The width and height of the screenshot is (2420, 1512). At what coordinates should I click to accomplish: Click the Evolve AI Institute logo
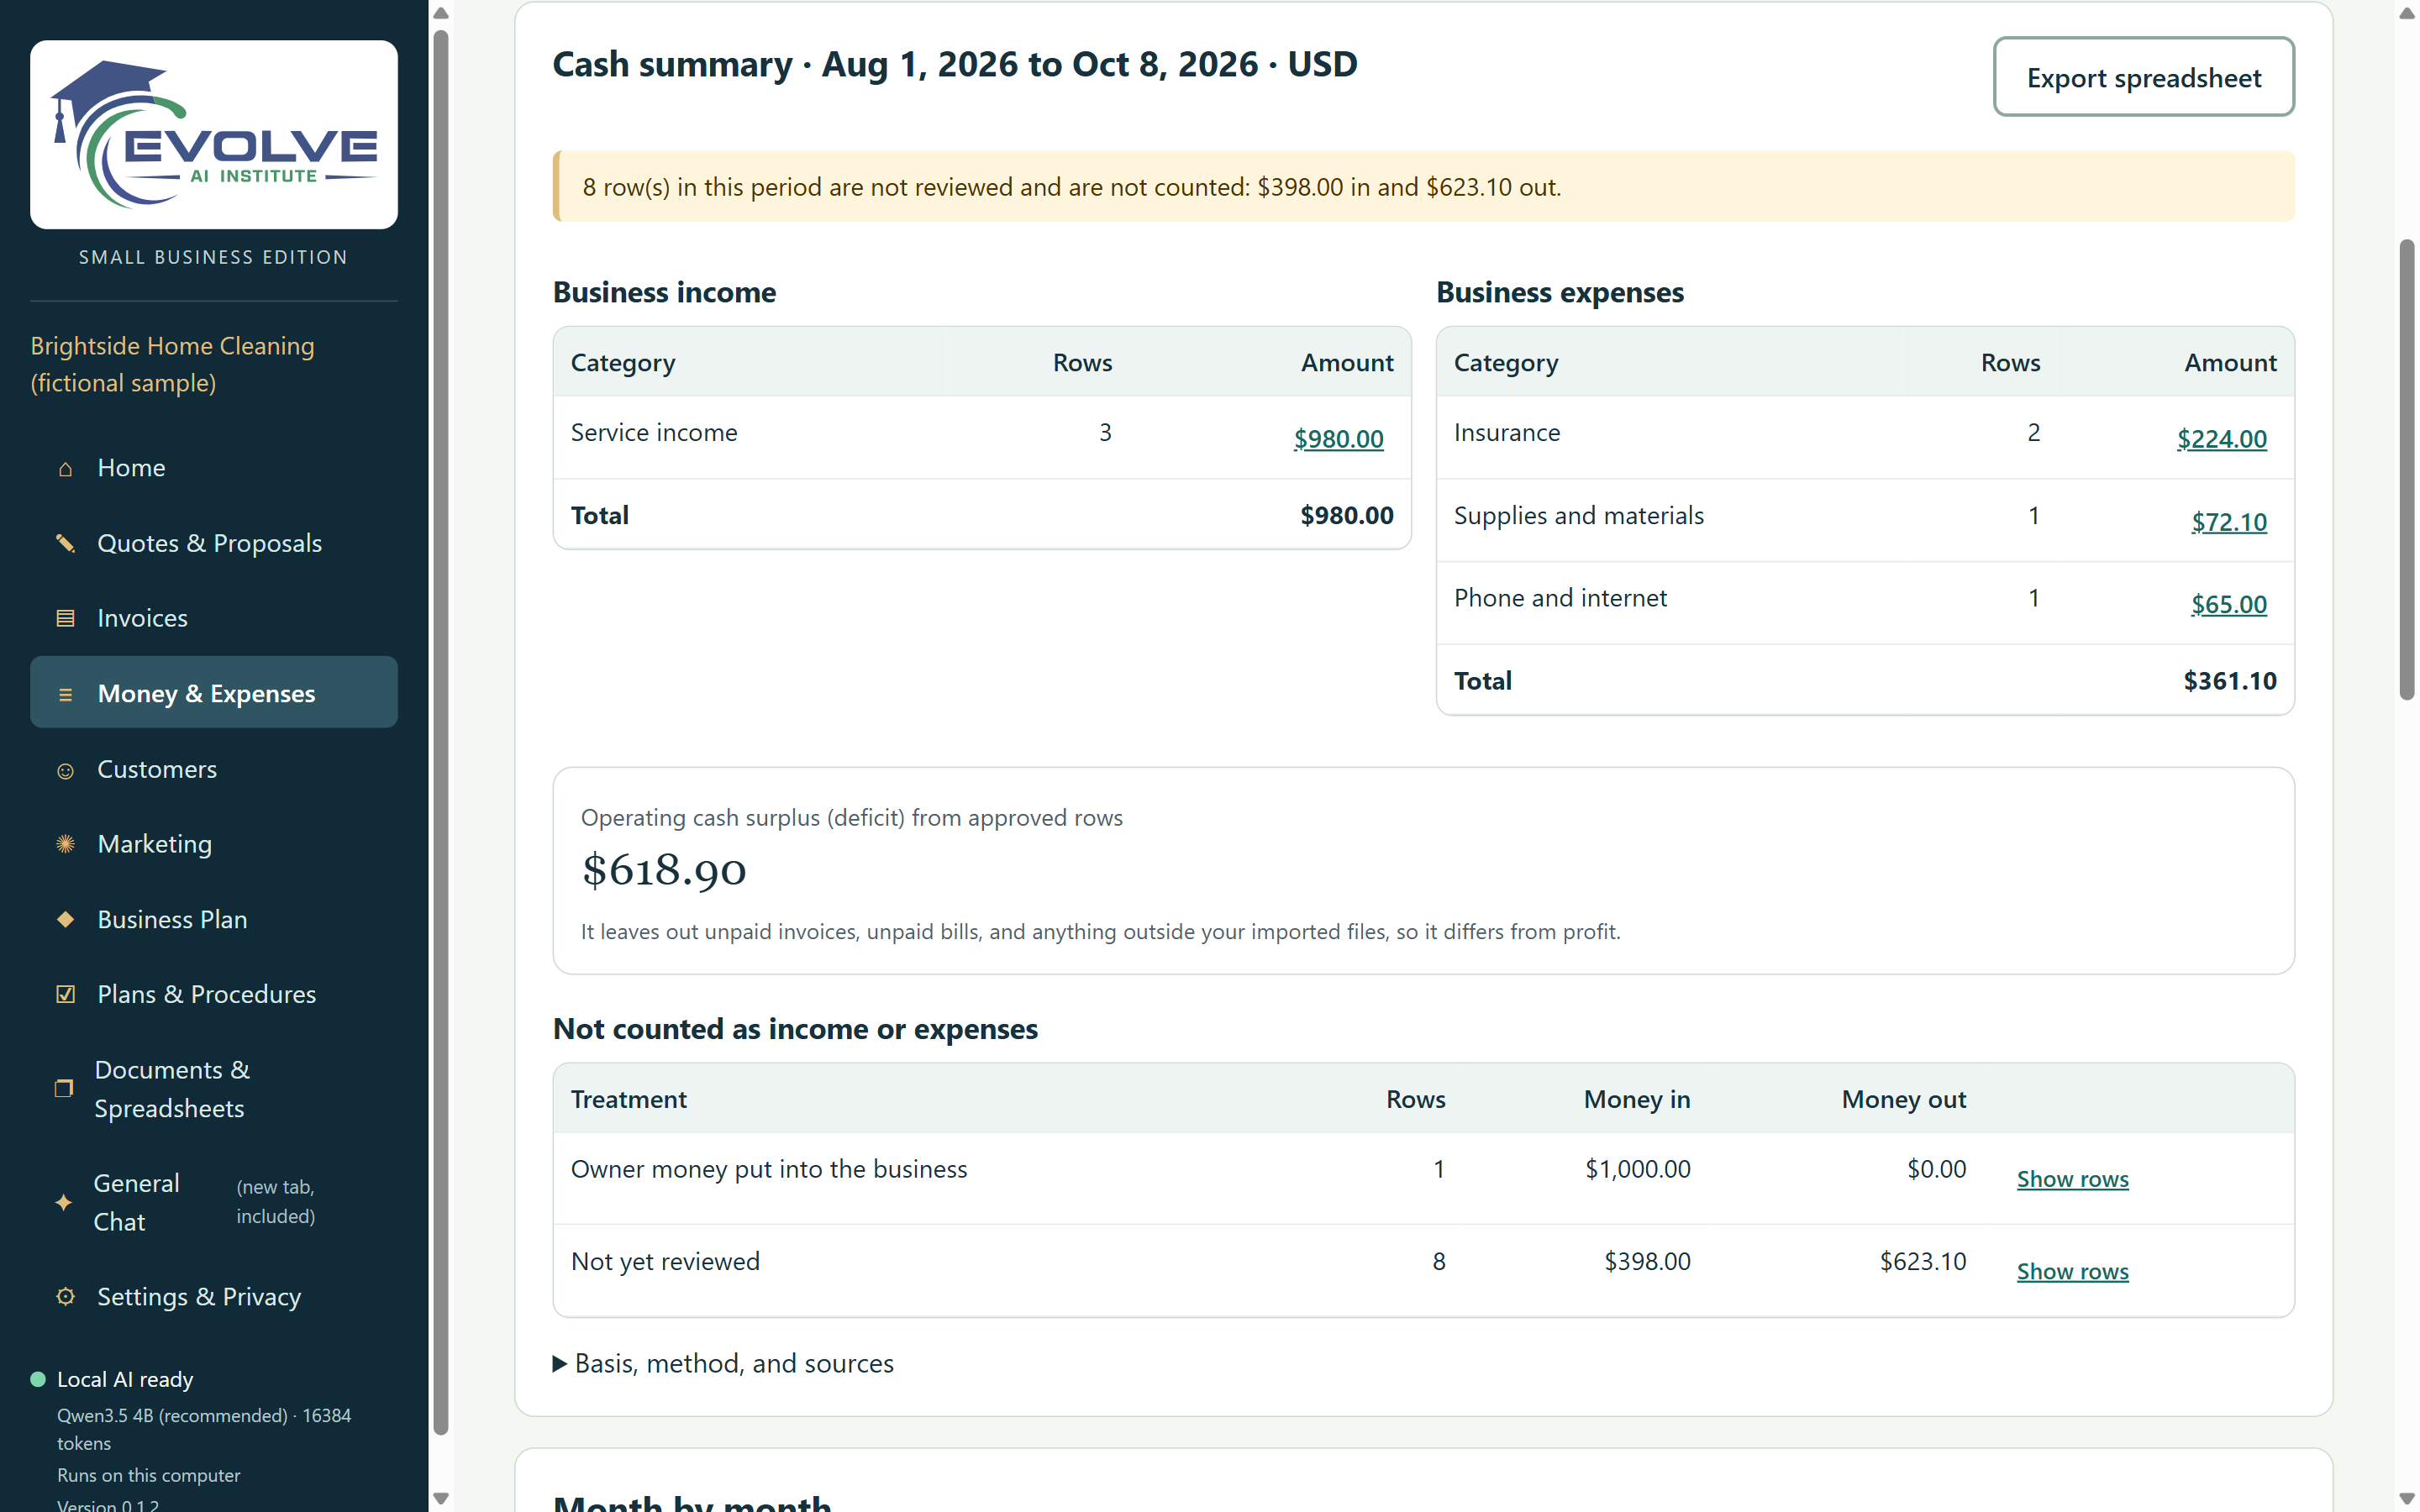click(x=214, y=134)
